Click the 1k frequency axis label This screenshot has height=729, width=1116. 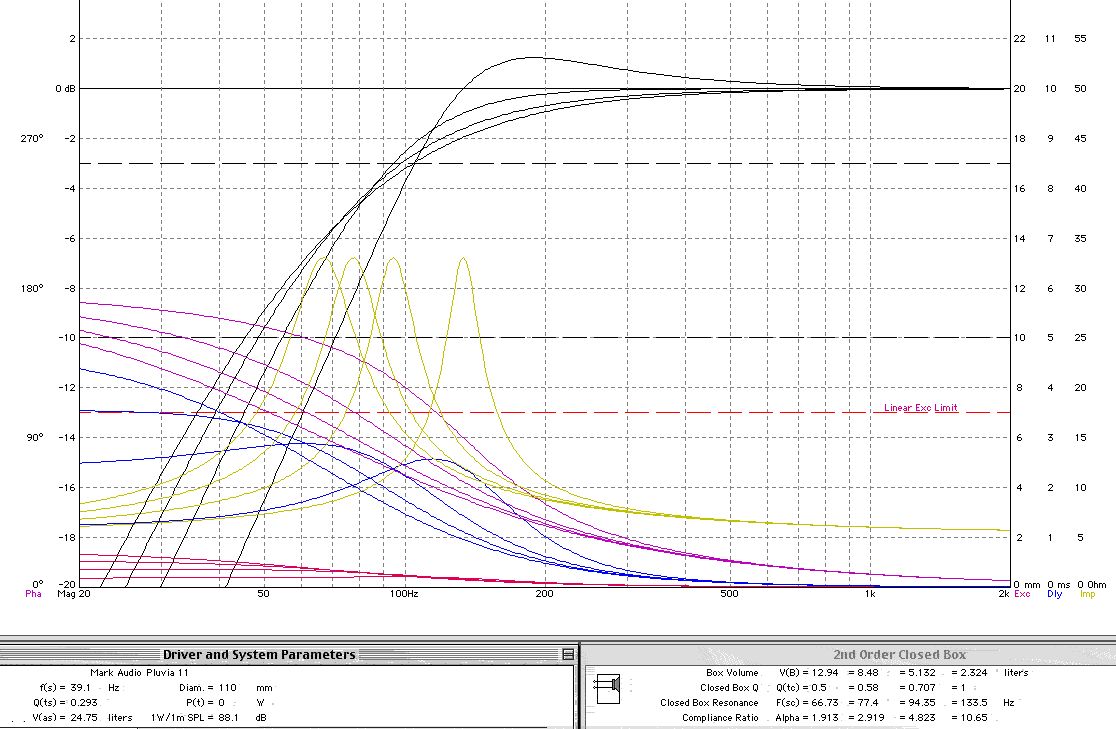(870, 594)
